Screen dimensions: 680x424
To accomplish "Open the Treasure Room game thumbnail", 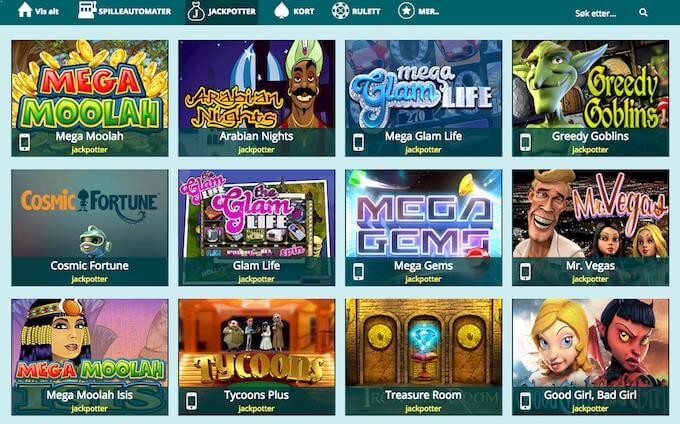I will click(424, 357).
